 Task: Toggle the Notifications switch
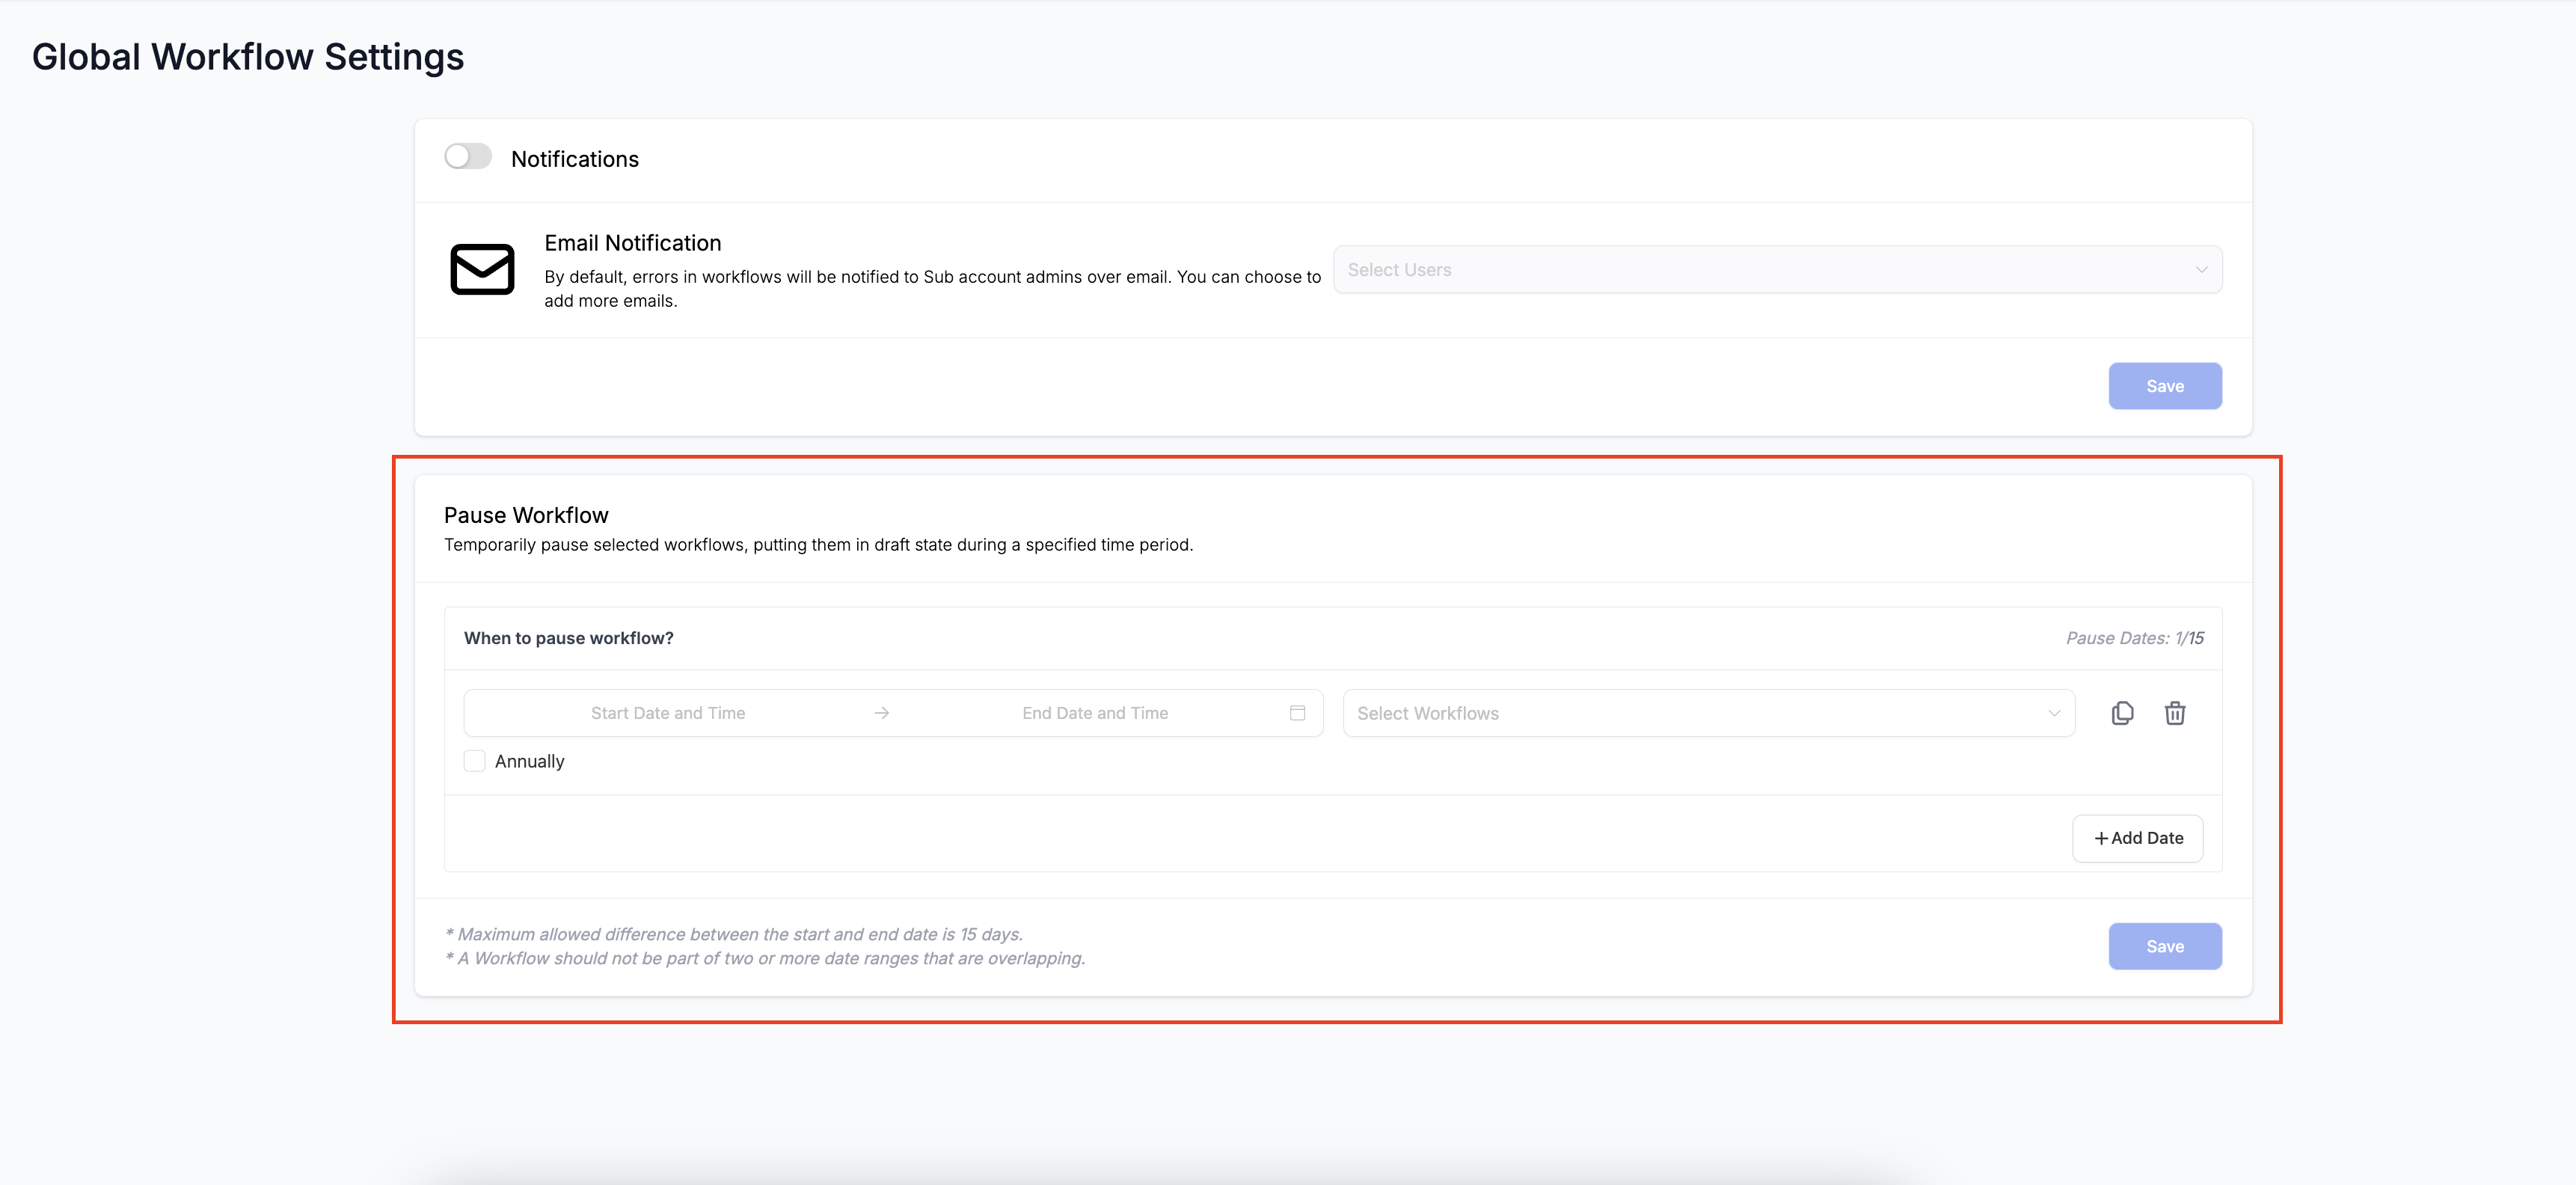coord(468,157)
